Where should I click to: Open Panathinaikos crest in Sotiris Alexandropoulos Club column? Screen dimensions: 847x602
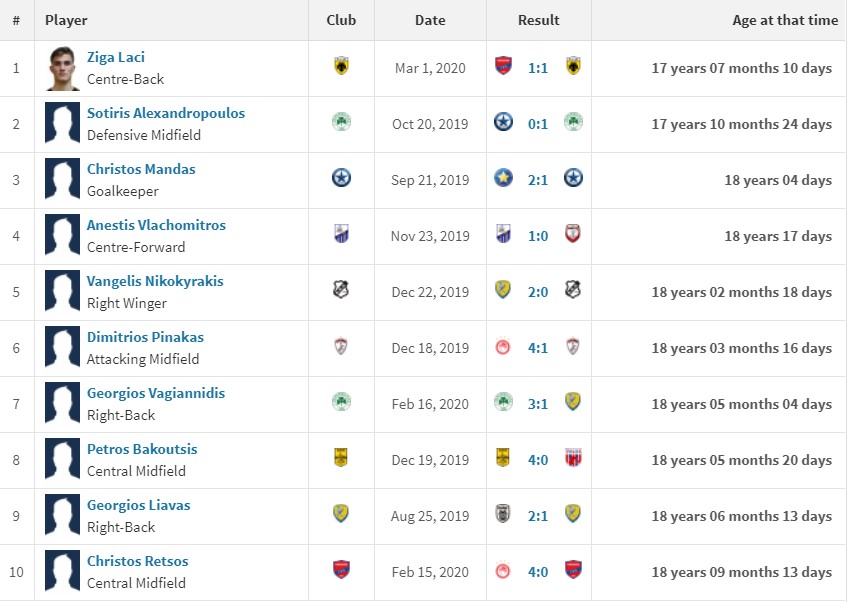(x=341, y=122)
